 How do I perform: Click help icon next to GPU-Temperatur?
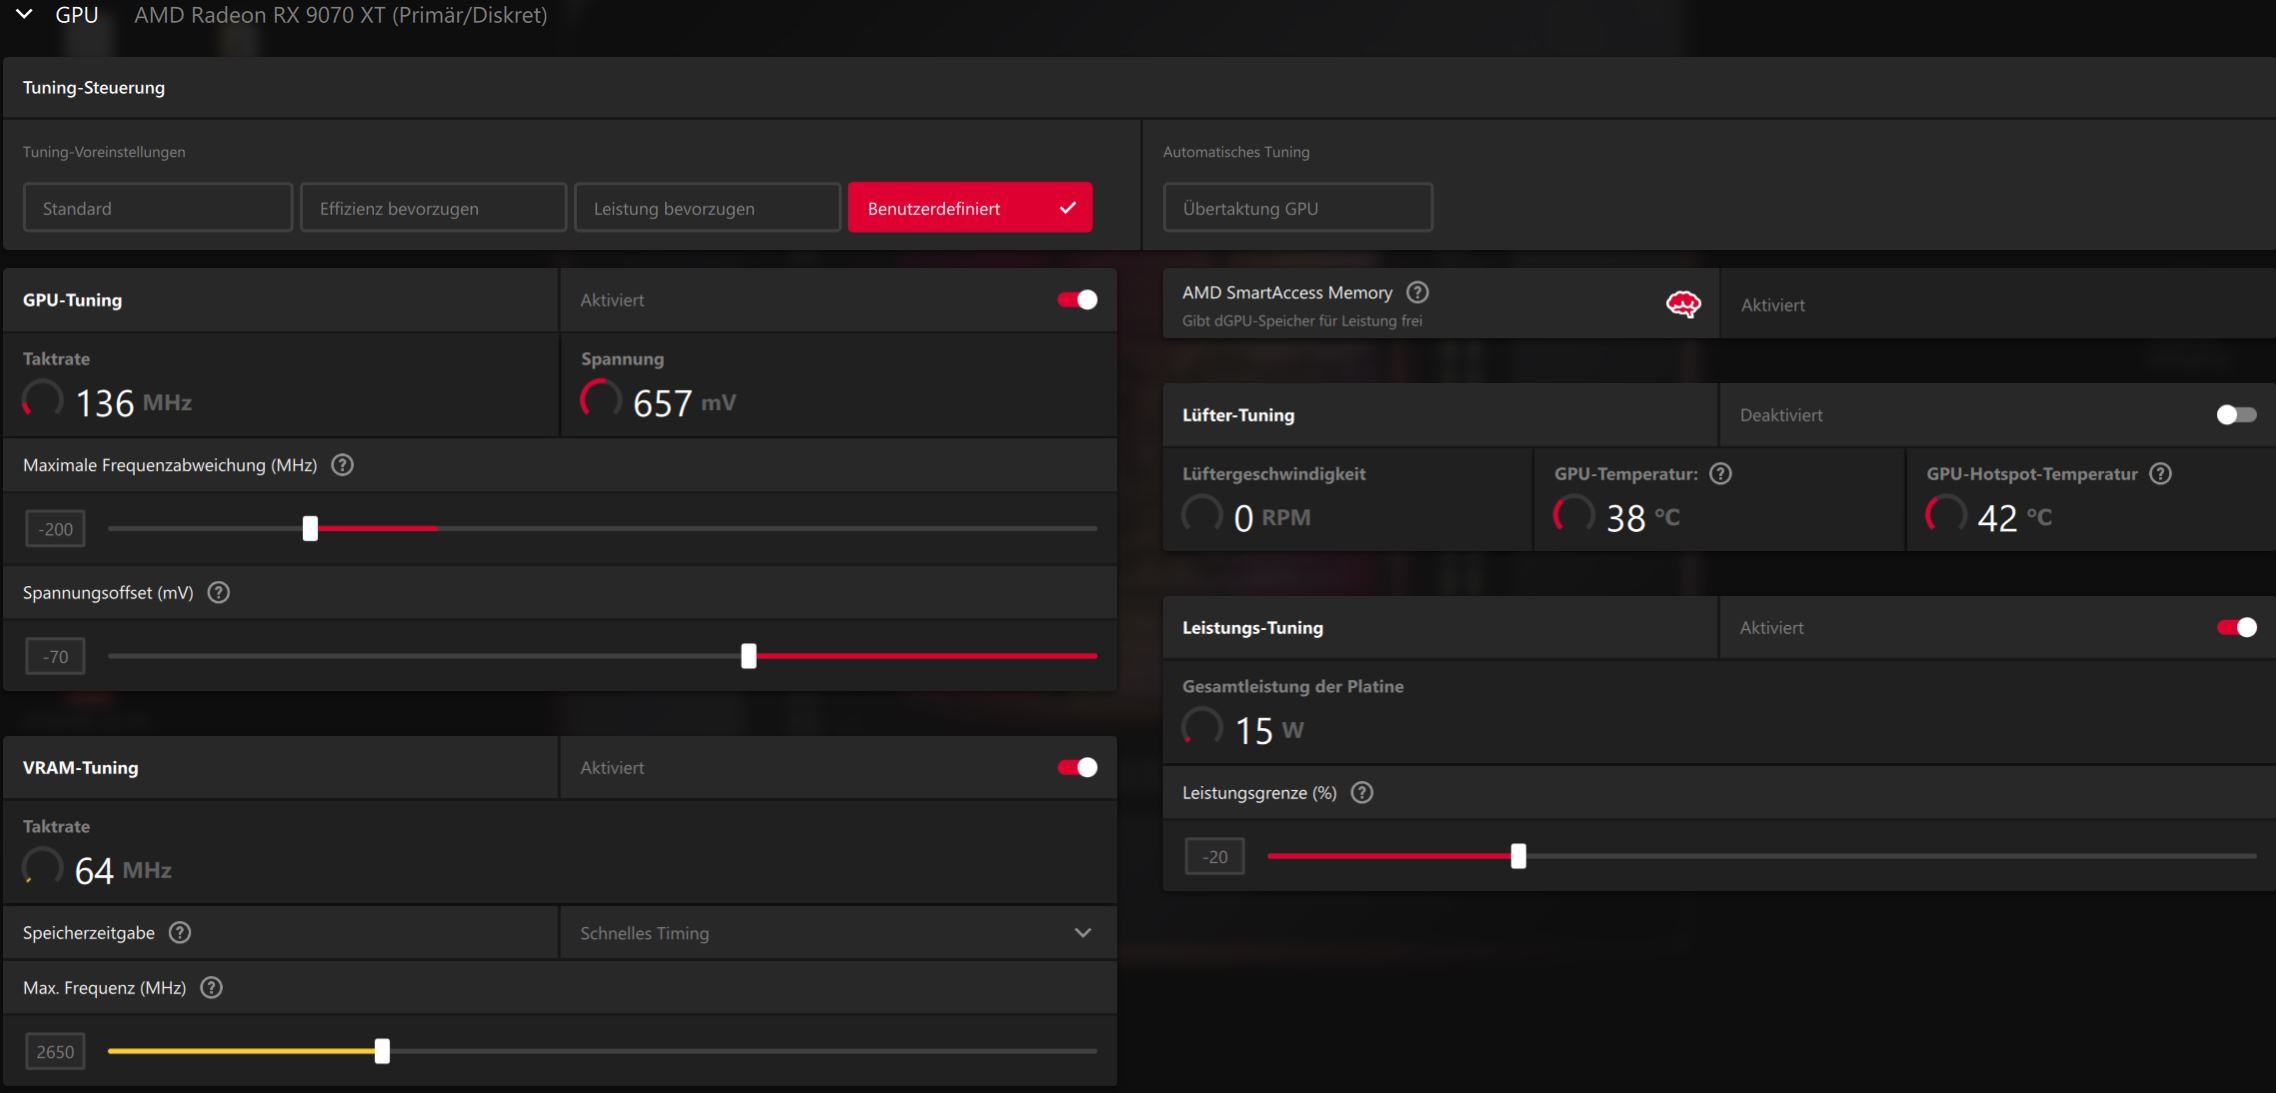[x=1720, y=474]
